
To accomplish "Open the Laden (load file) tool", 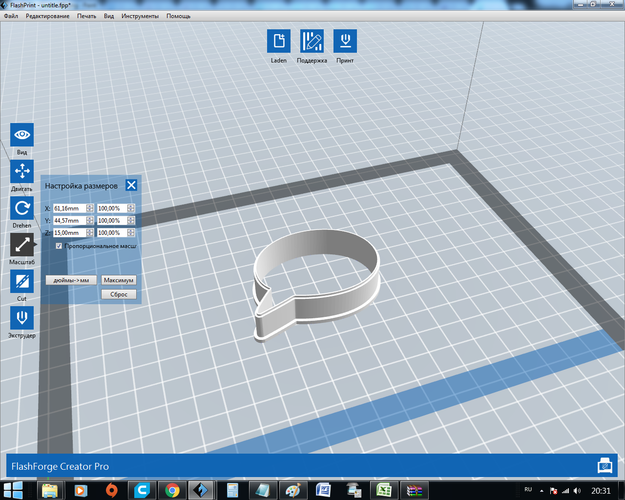I will [279, 41].
